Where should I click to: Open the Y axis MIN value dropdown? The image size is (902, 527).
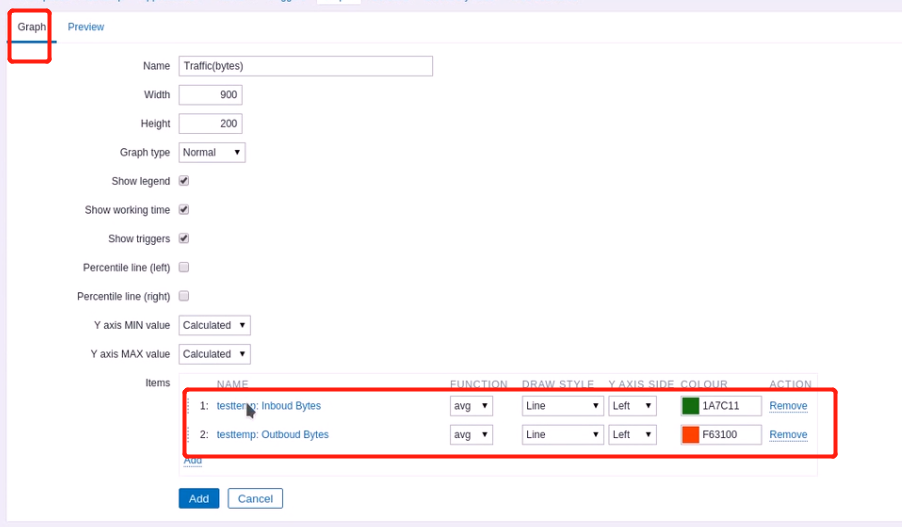215,325
